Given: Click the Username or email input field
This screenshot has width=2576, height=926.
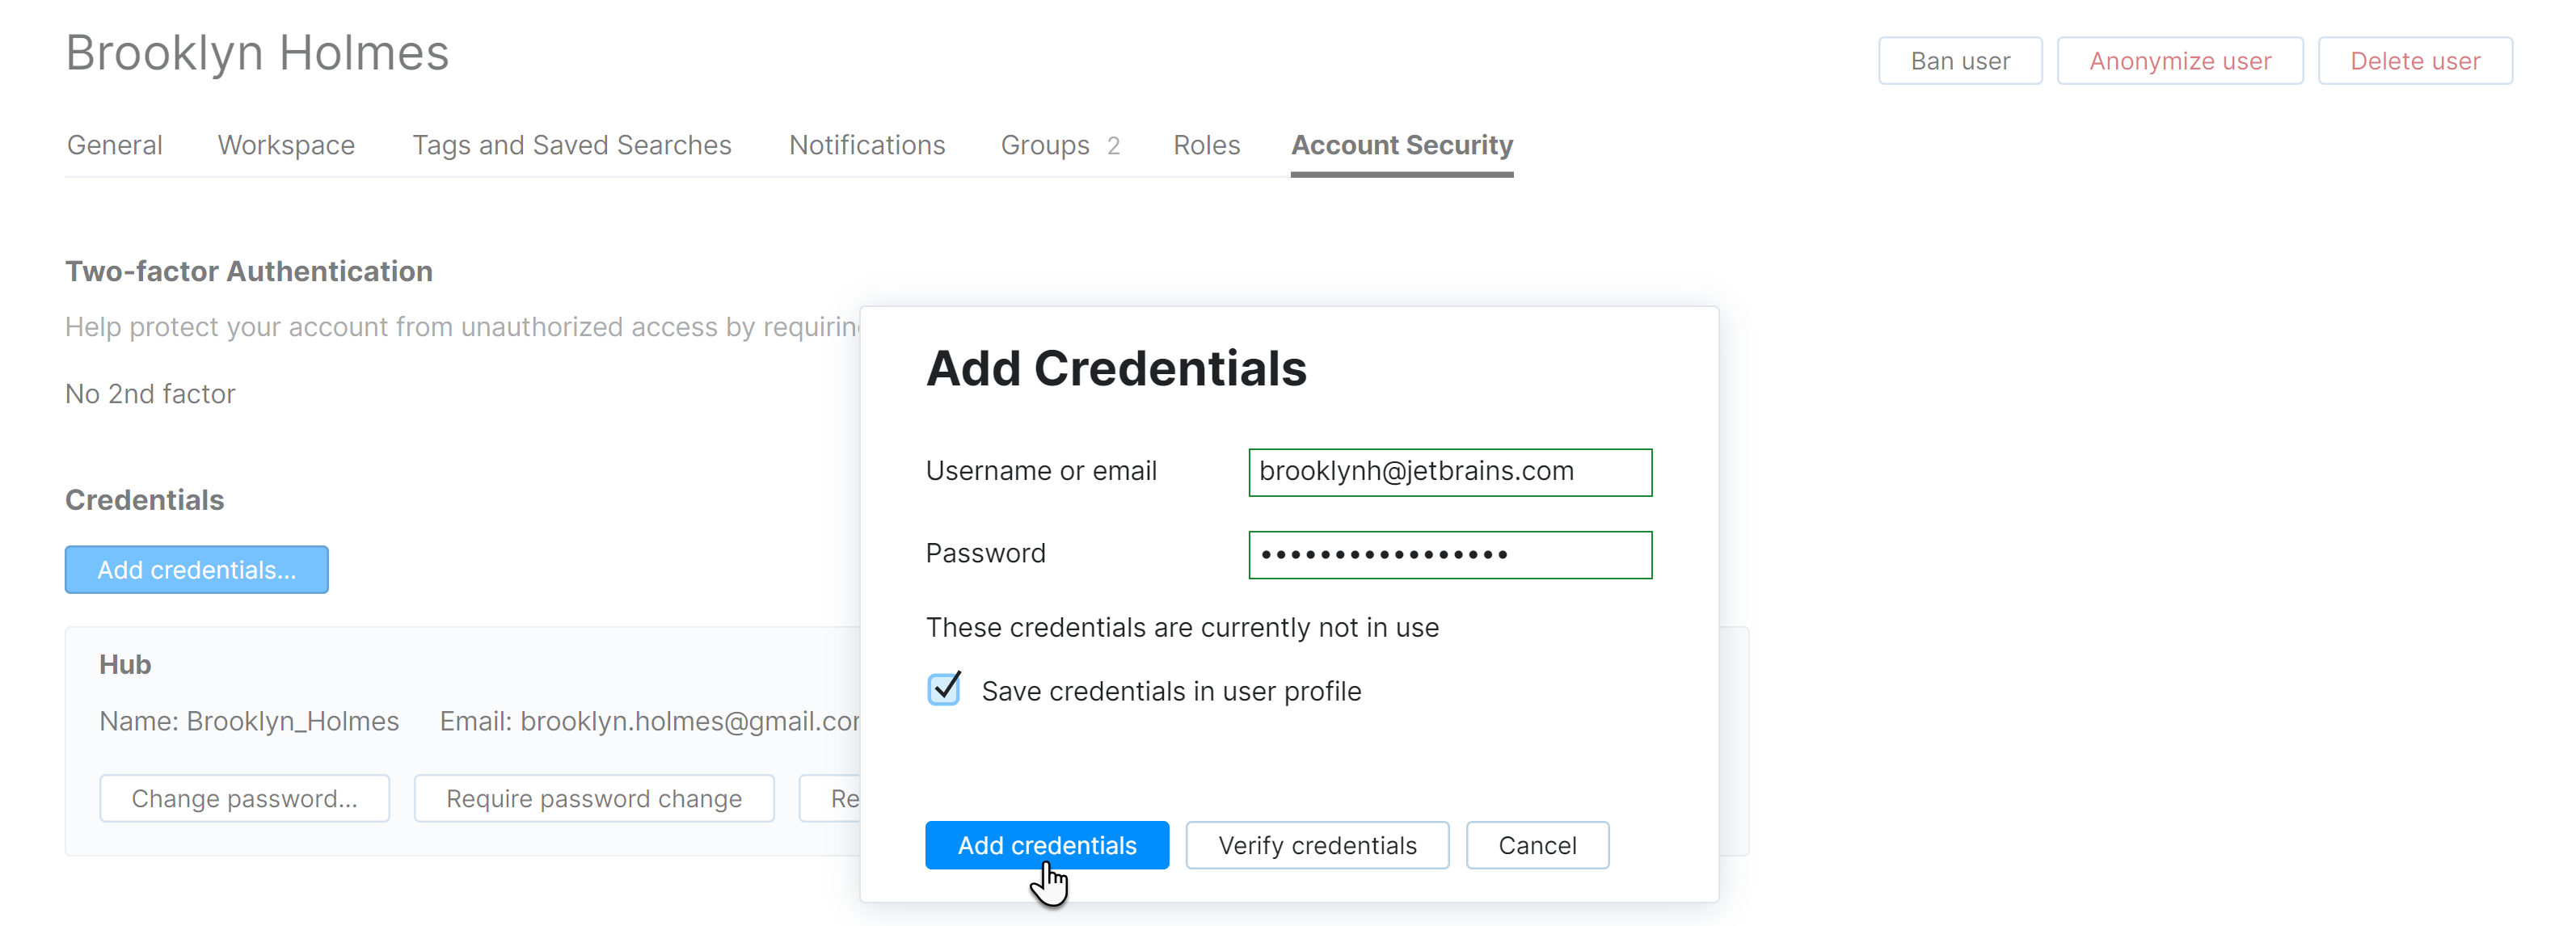Looking at the screenshot, I should coord(1448,471).
